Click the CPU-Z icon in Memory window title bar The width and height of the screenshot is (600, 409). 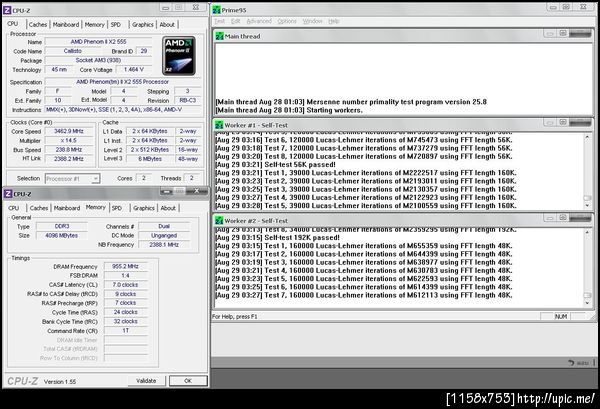(x=8, y=194)
